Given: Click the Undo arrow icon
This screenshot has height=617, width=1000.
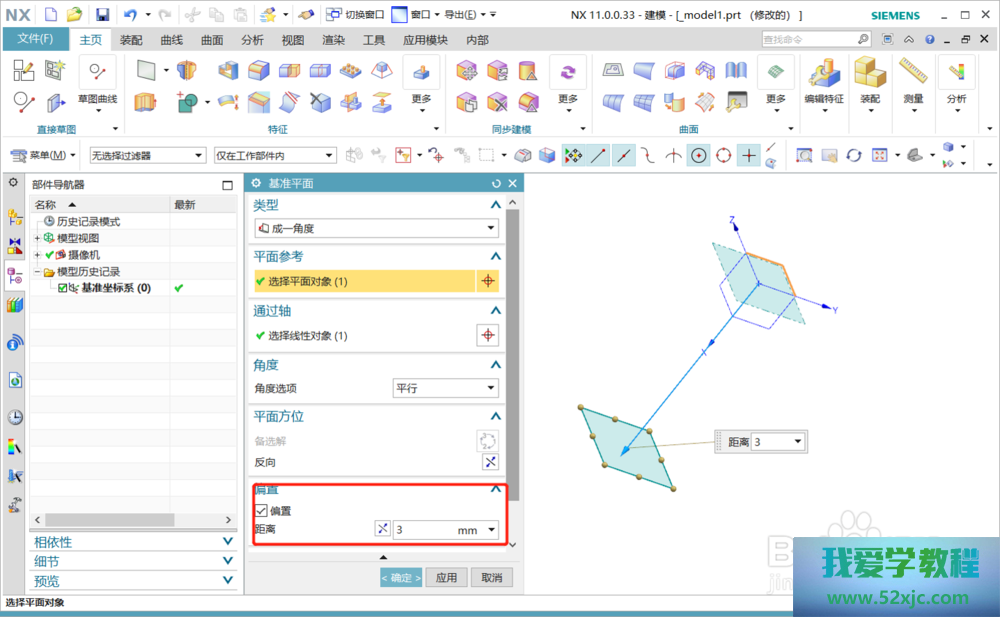Looking at the screenshot, I should point(130,15).
